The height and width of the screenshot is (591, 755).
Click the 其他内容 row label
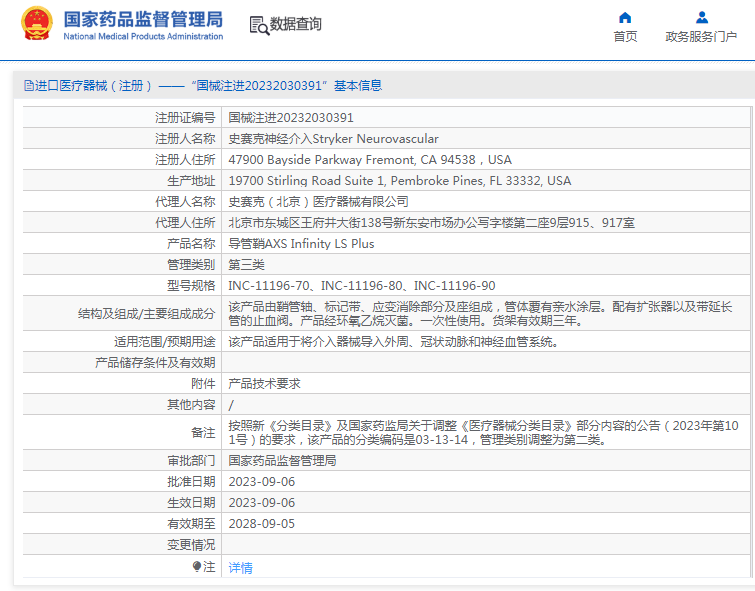[x=191, y=405]
